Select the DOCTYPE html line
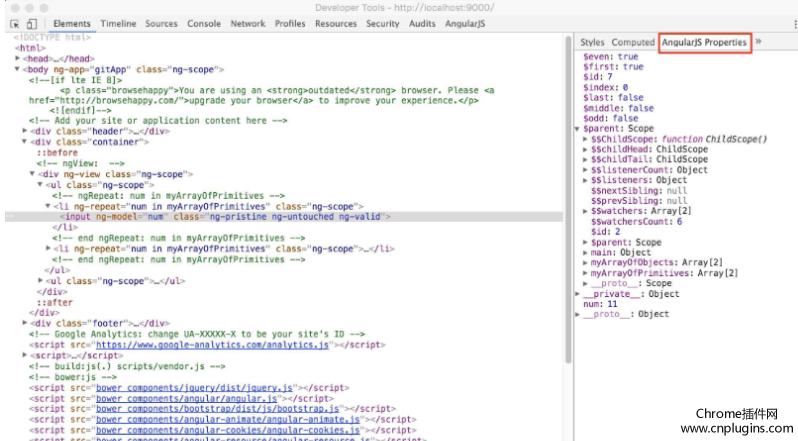Screen dimensions: 798x441 coord(52,37)
